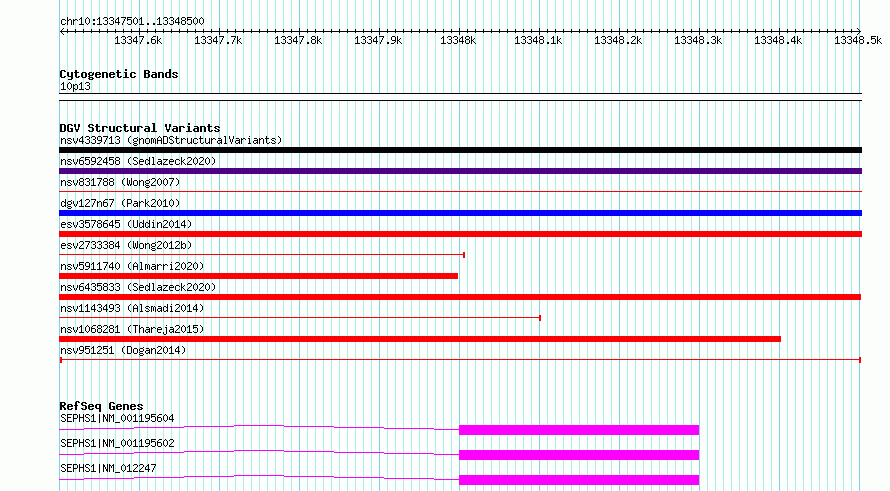Click the magenta exon of SEPHS1|NM_001195602
The width and height of the screenshot is (890, 491).
click(x=579, y=455)
